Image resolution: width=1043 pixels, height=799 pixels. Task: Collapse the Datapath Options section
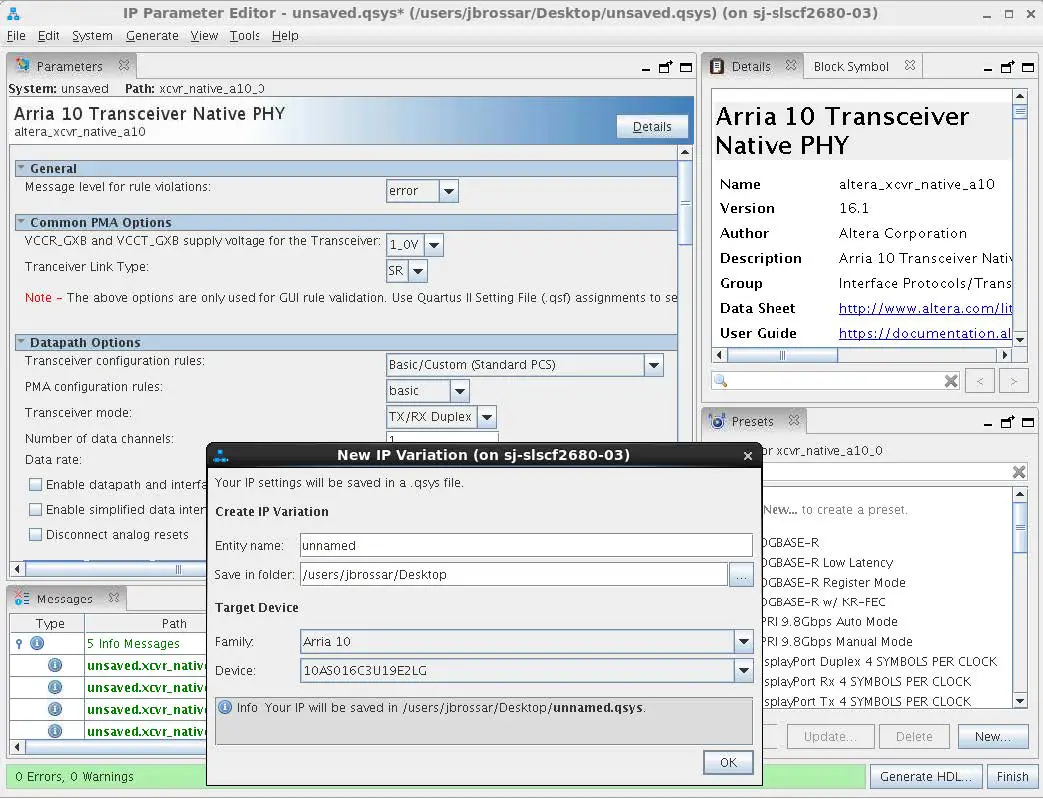tap(21, 342)
